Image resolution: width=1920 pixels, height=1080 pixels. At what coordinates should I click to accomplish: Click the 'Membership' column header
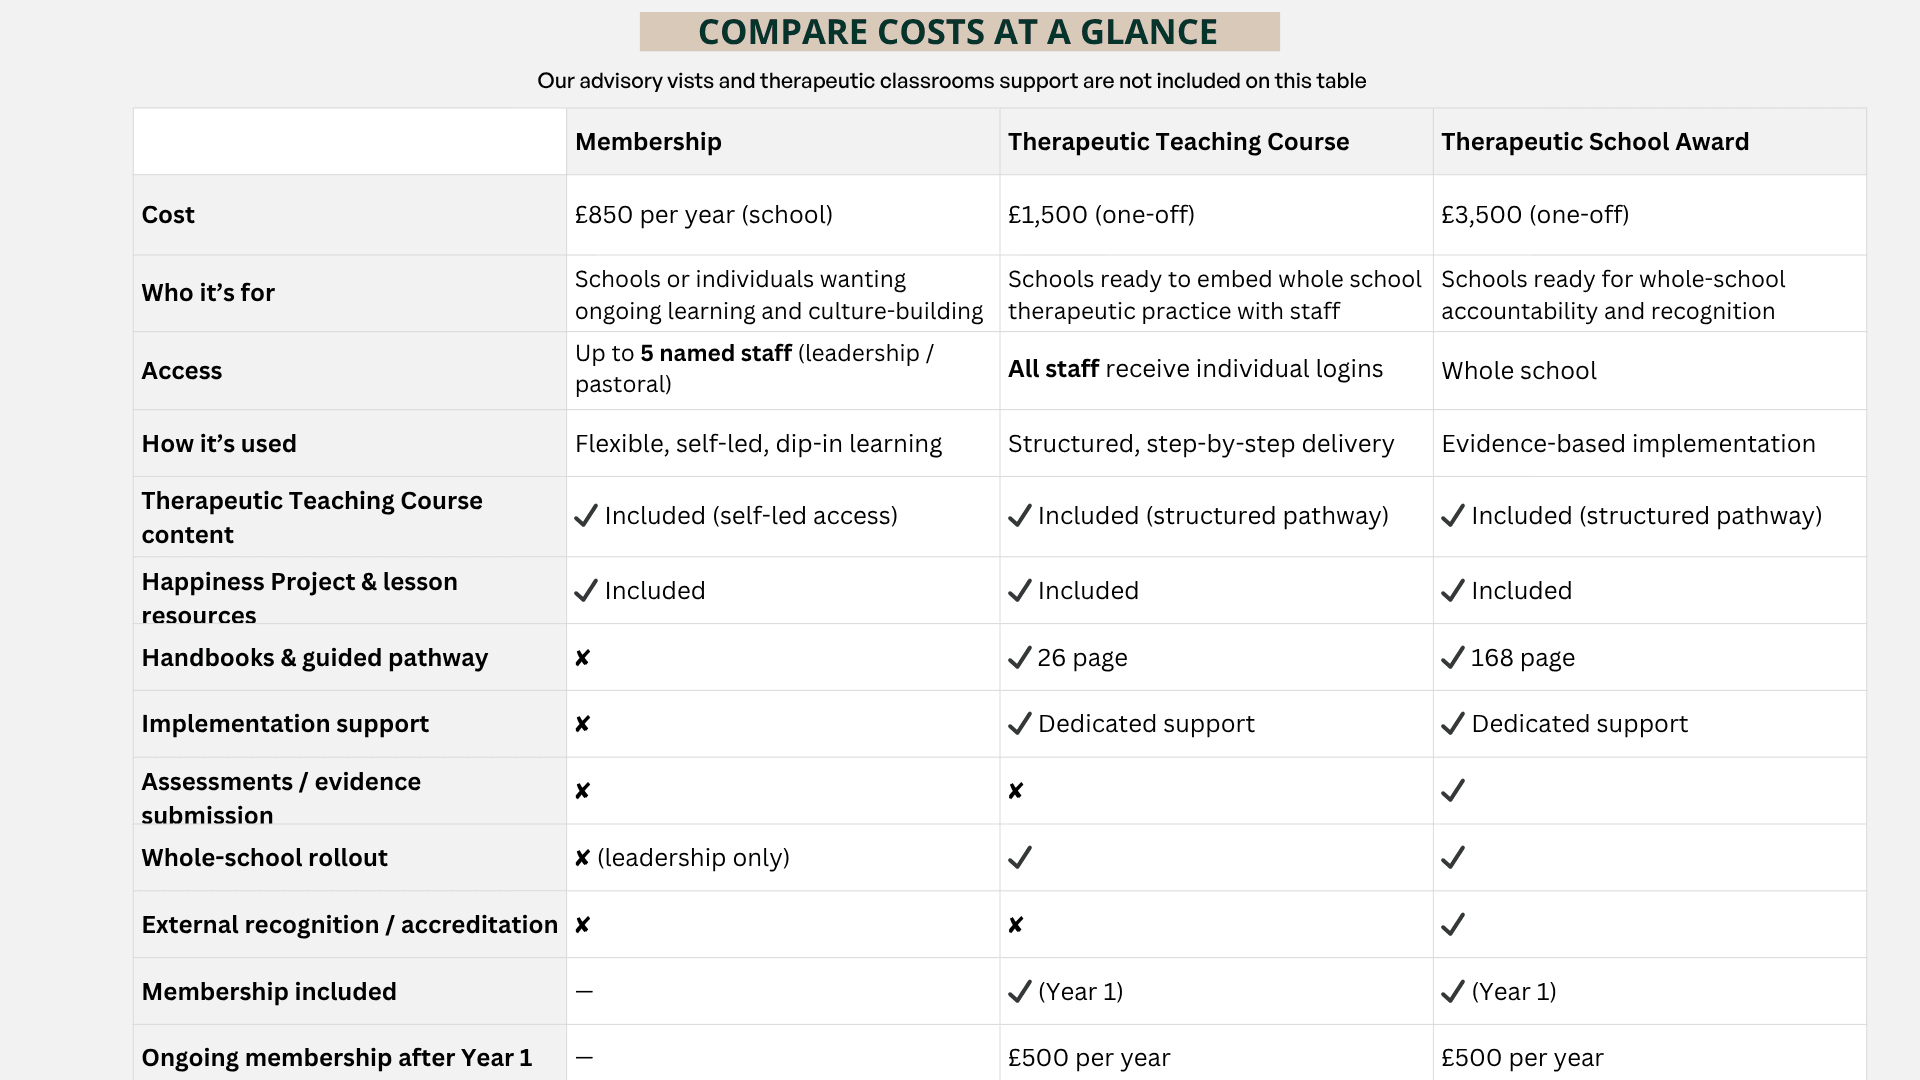click(648, 142)
